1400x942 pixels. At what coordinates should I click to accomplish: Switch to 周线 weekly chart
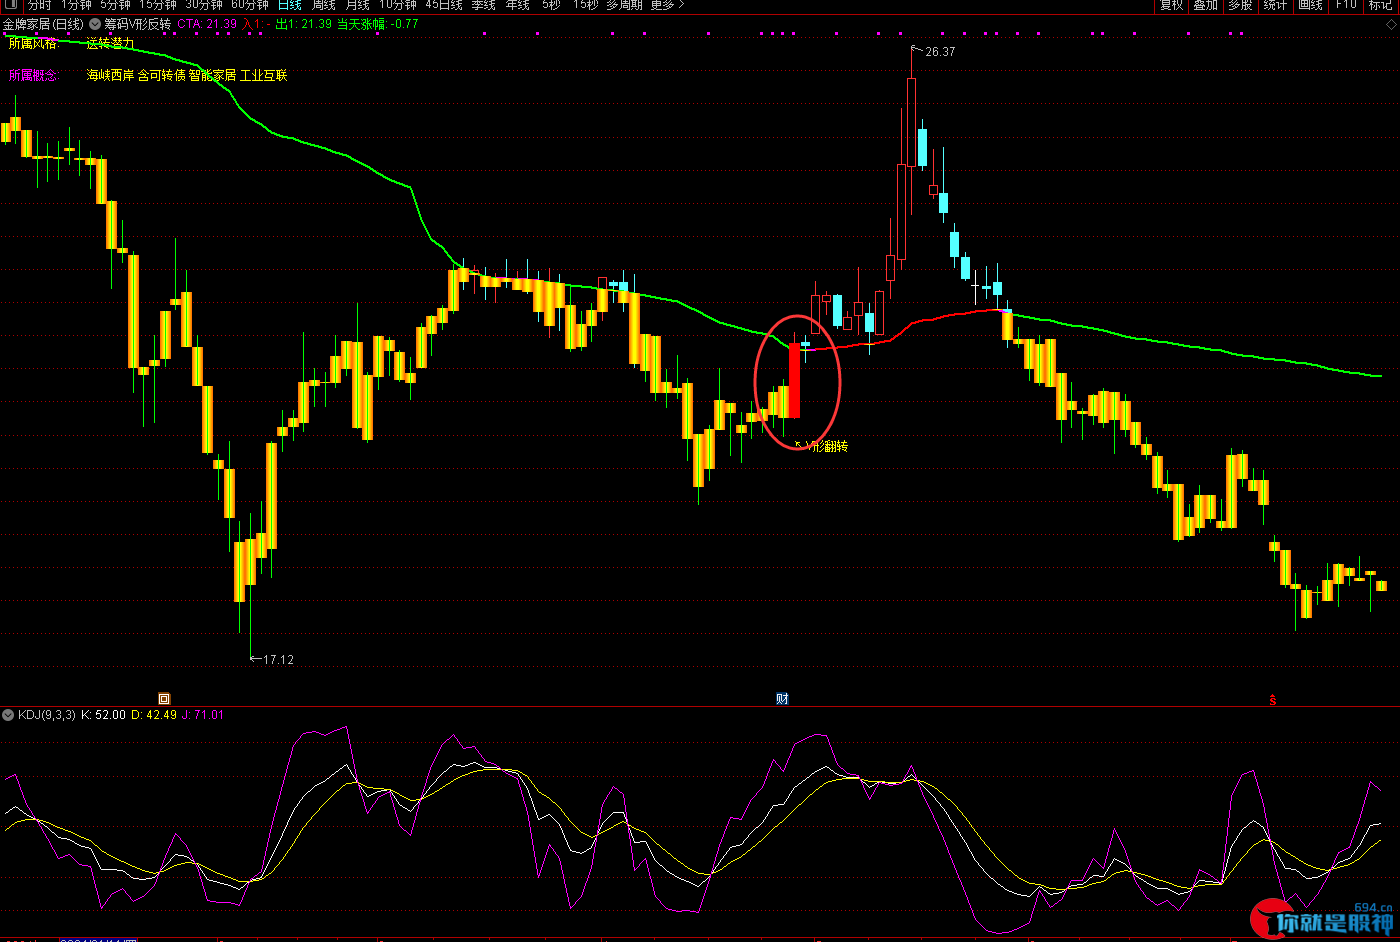[324, 5]
